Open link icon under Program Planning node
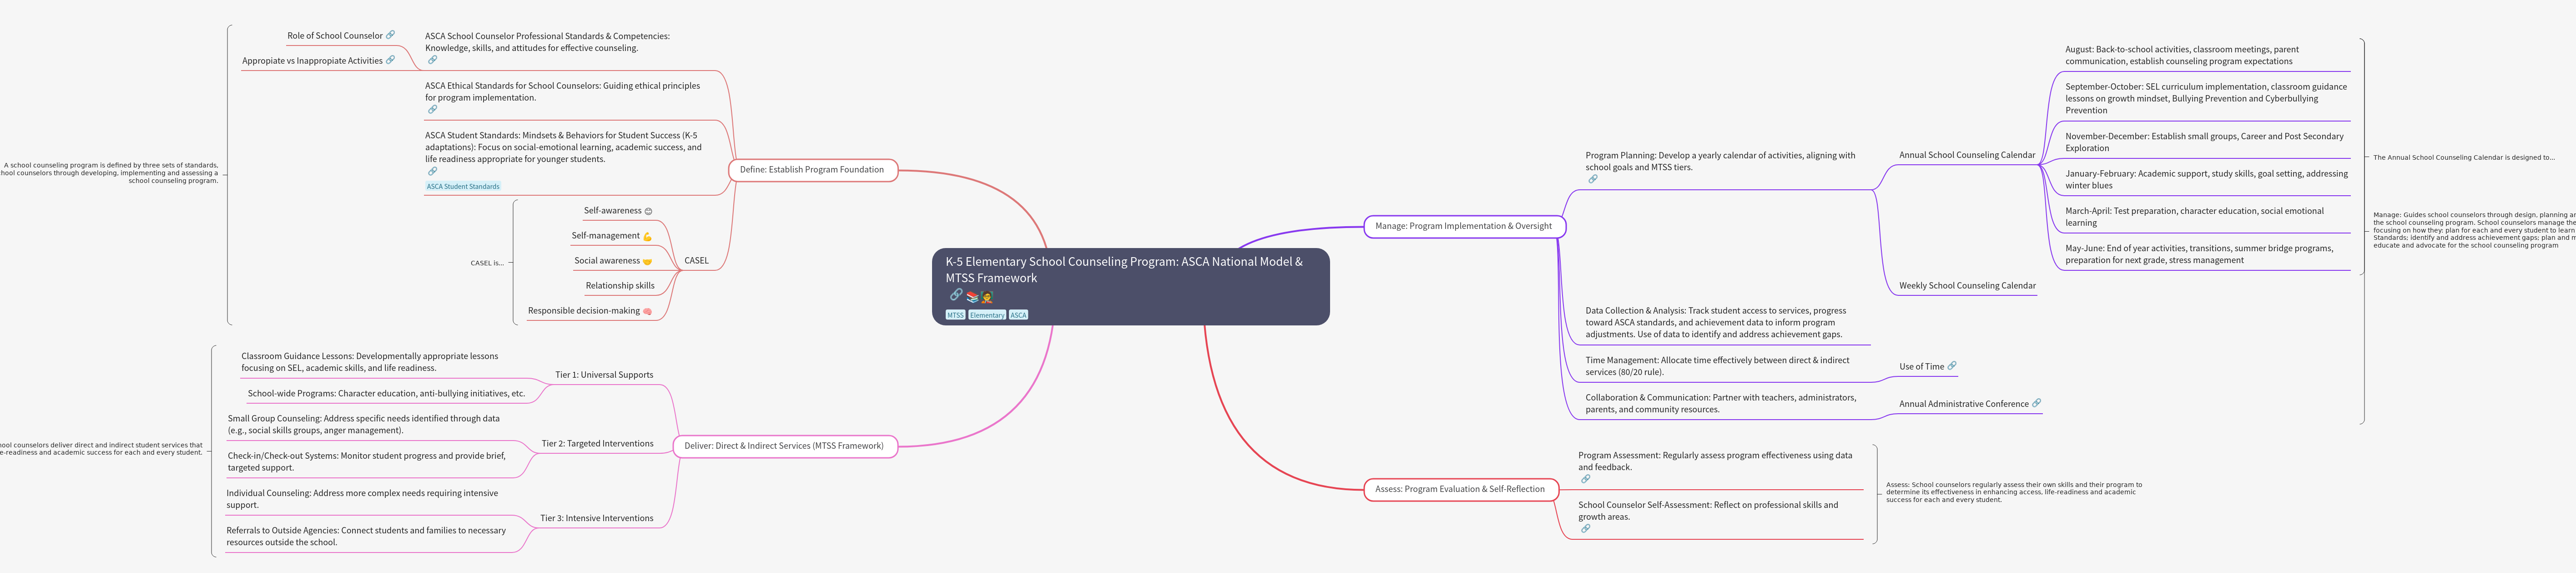The image size is (2576, 573). [1593, 179]
